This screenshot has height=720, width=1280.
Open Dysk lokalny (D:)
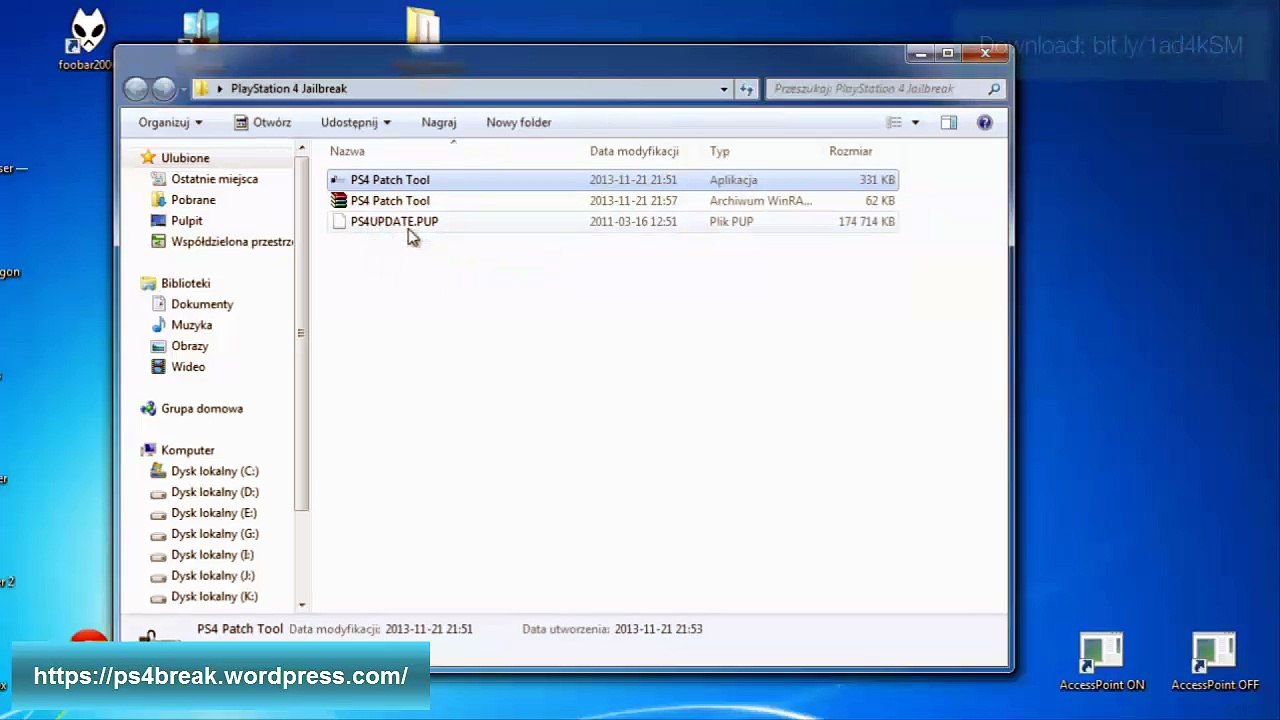coord(215,492)
